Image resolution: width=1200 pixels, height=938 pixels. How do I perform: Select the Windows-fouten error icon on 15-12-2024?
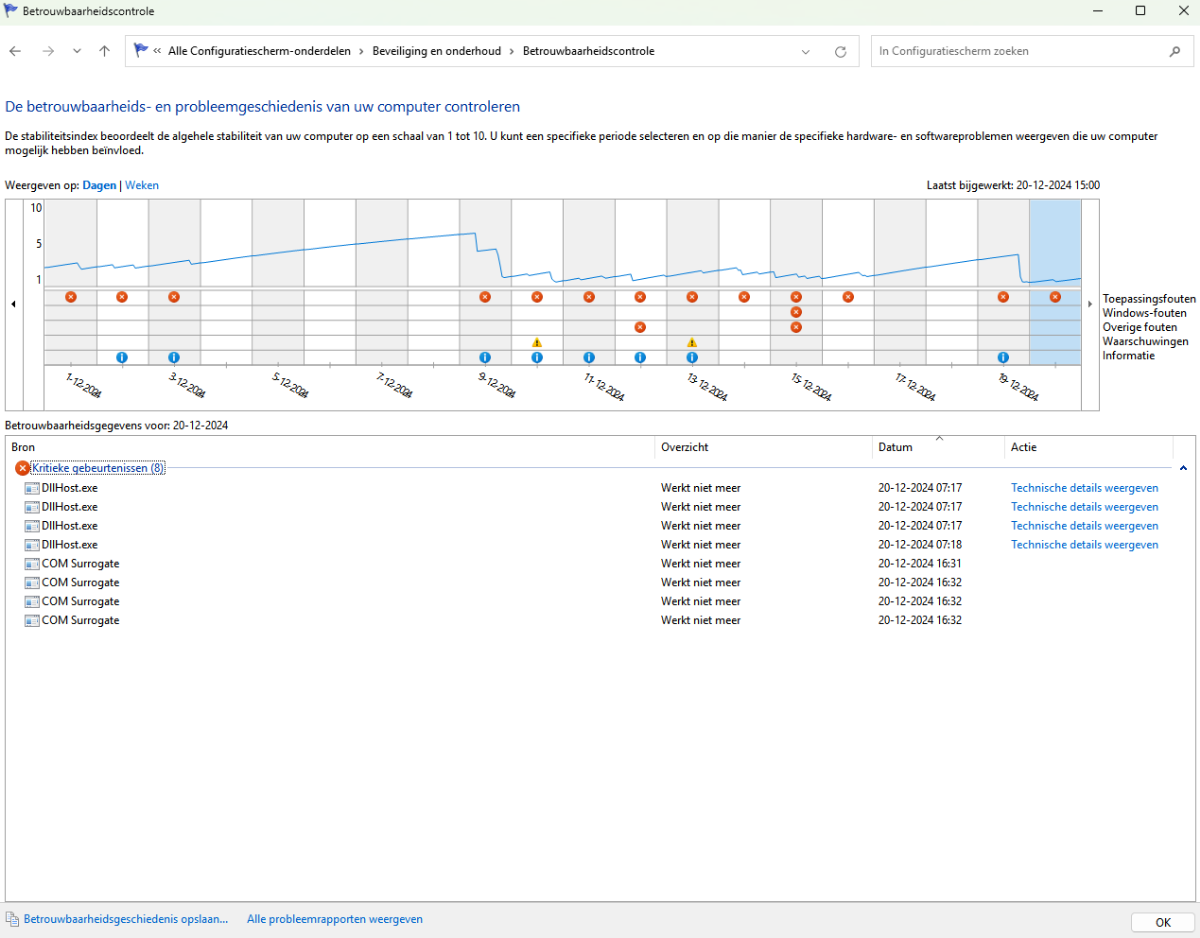click(x=796, y=312)
